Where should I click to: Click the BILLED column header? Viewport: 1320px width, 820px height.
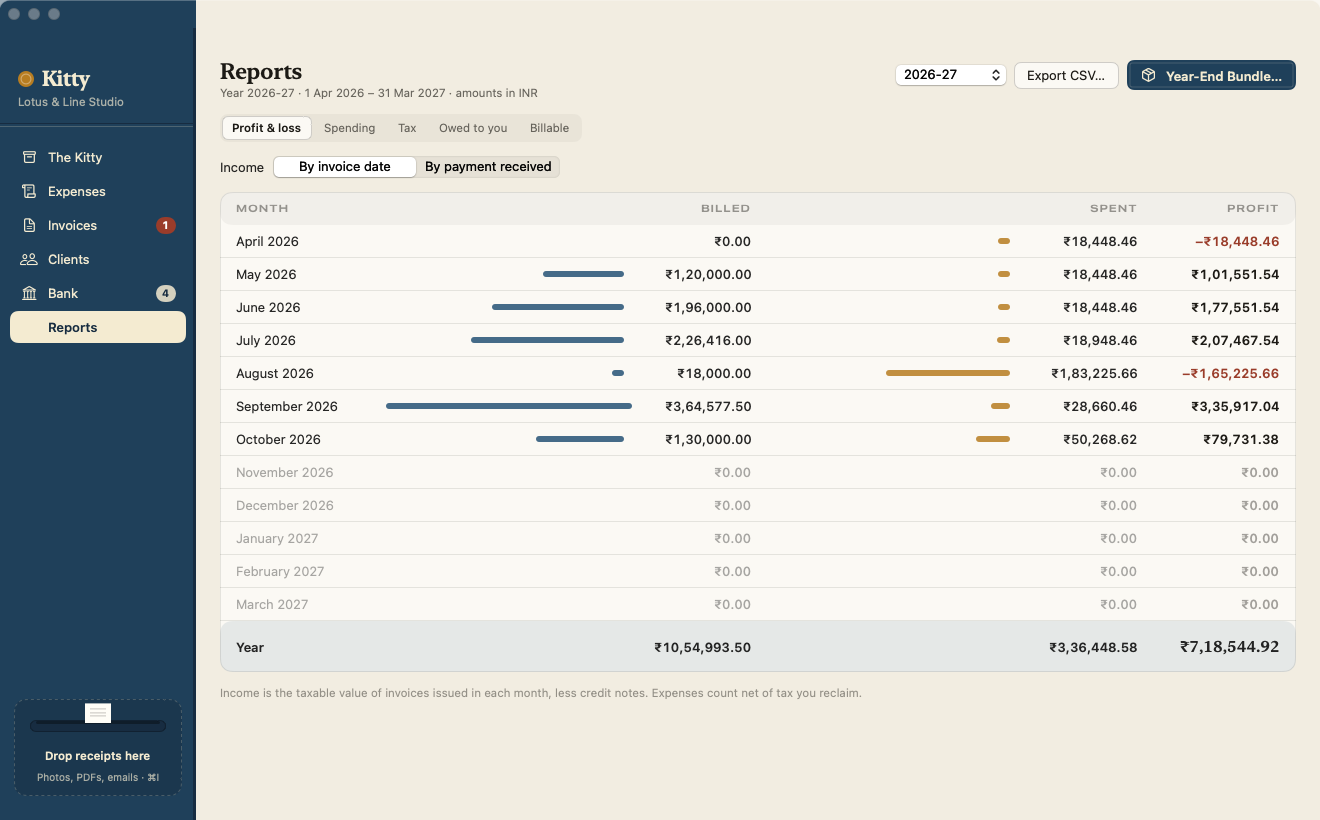725,208
